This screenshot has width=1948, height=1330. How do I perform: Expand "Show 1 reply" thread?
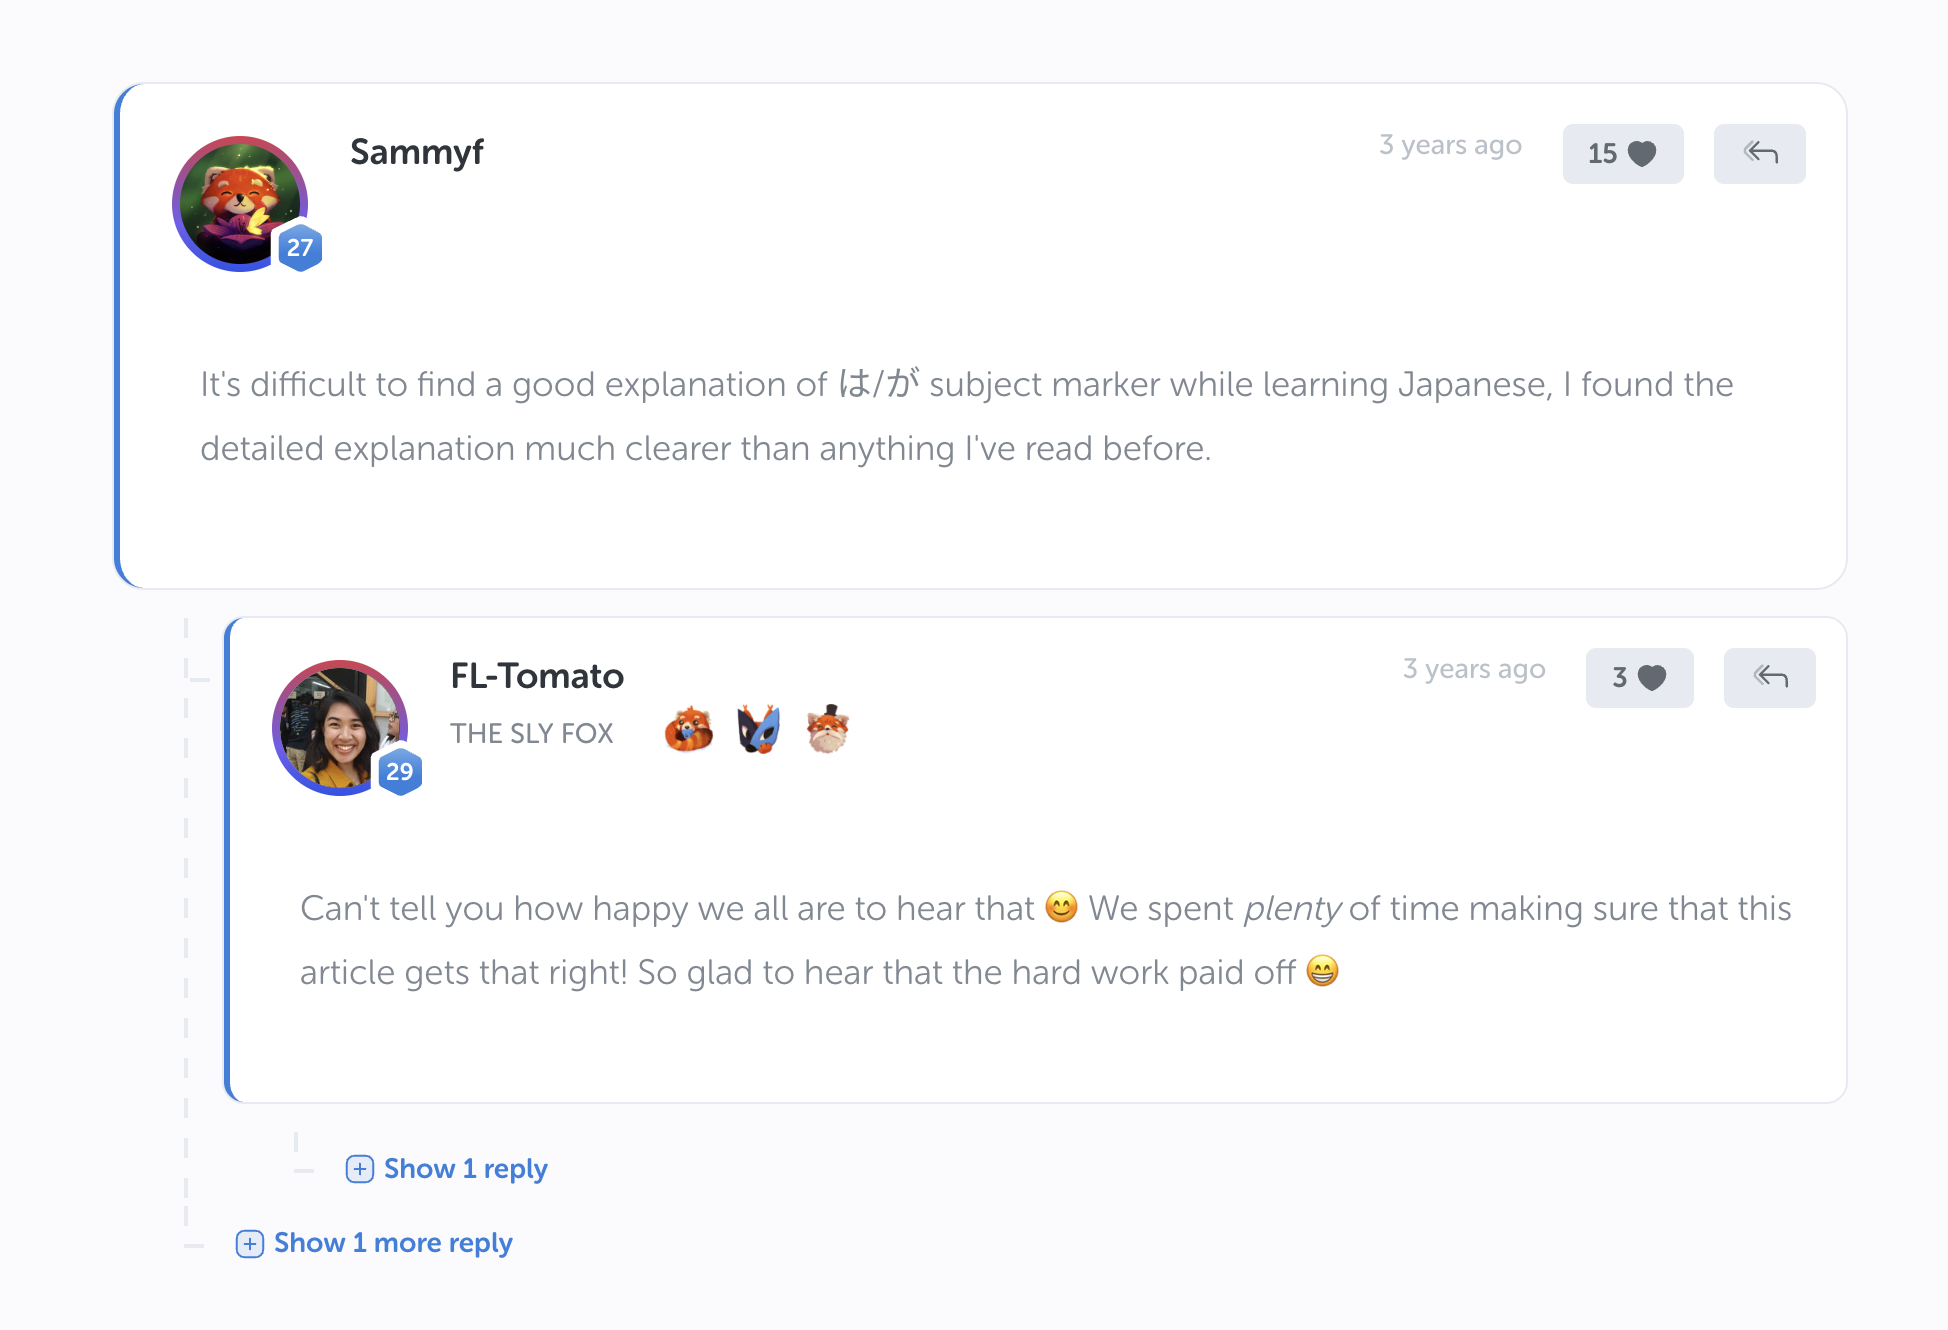(465, 1169)
